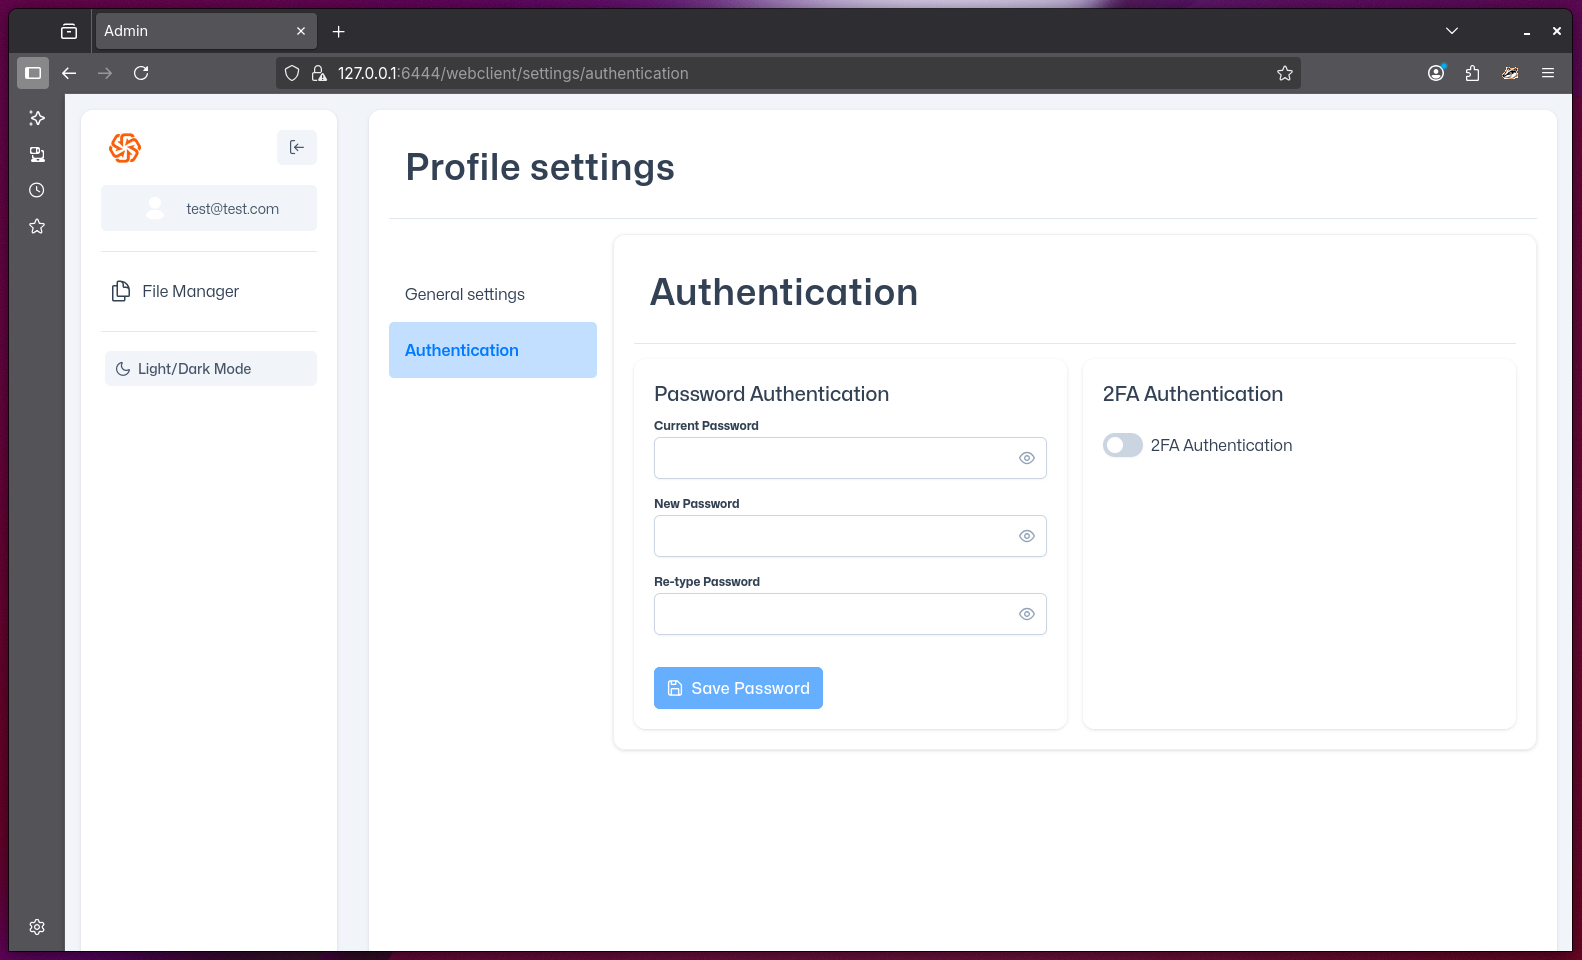Toggle the browser sidebar button

[33, 73]
